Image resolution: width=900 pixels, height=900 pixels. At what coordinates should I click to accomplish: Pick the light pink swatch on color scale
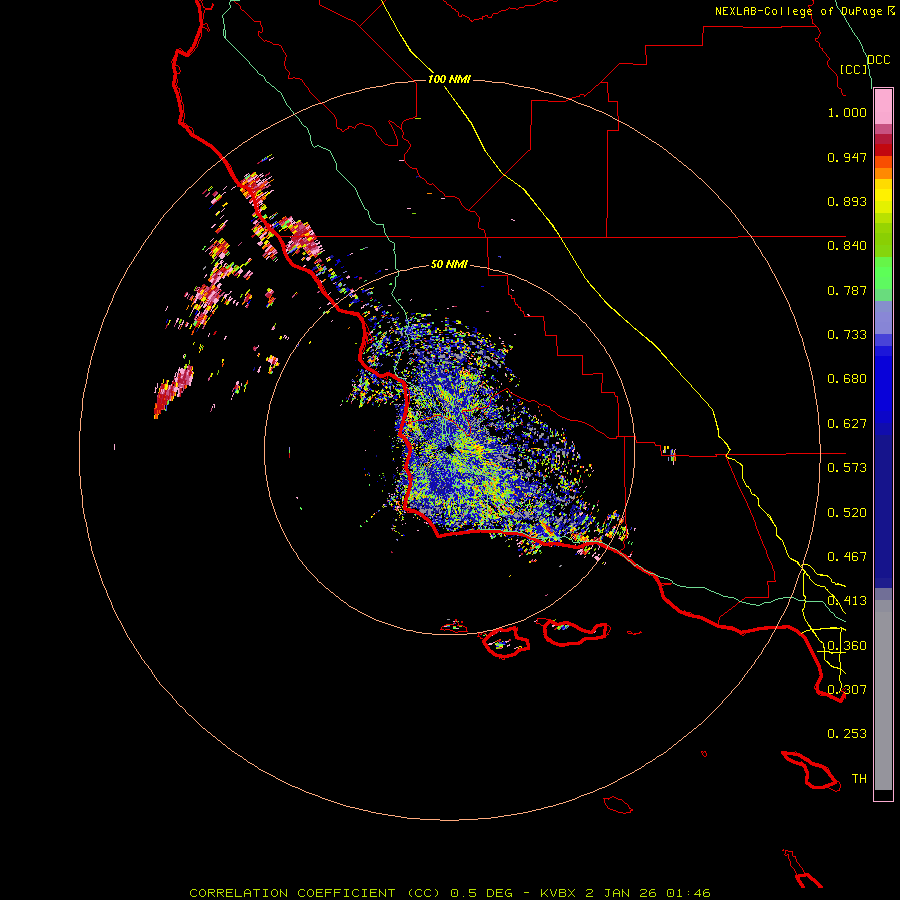(x=883, y=107)
